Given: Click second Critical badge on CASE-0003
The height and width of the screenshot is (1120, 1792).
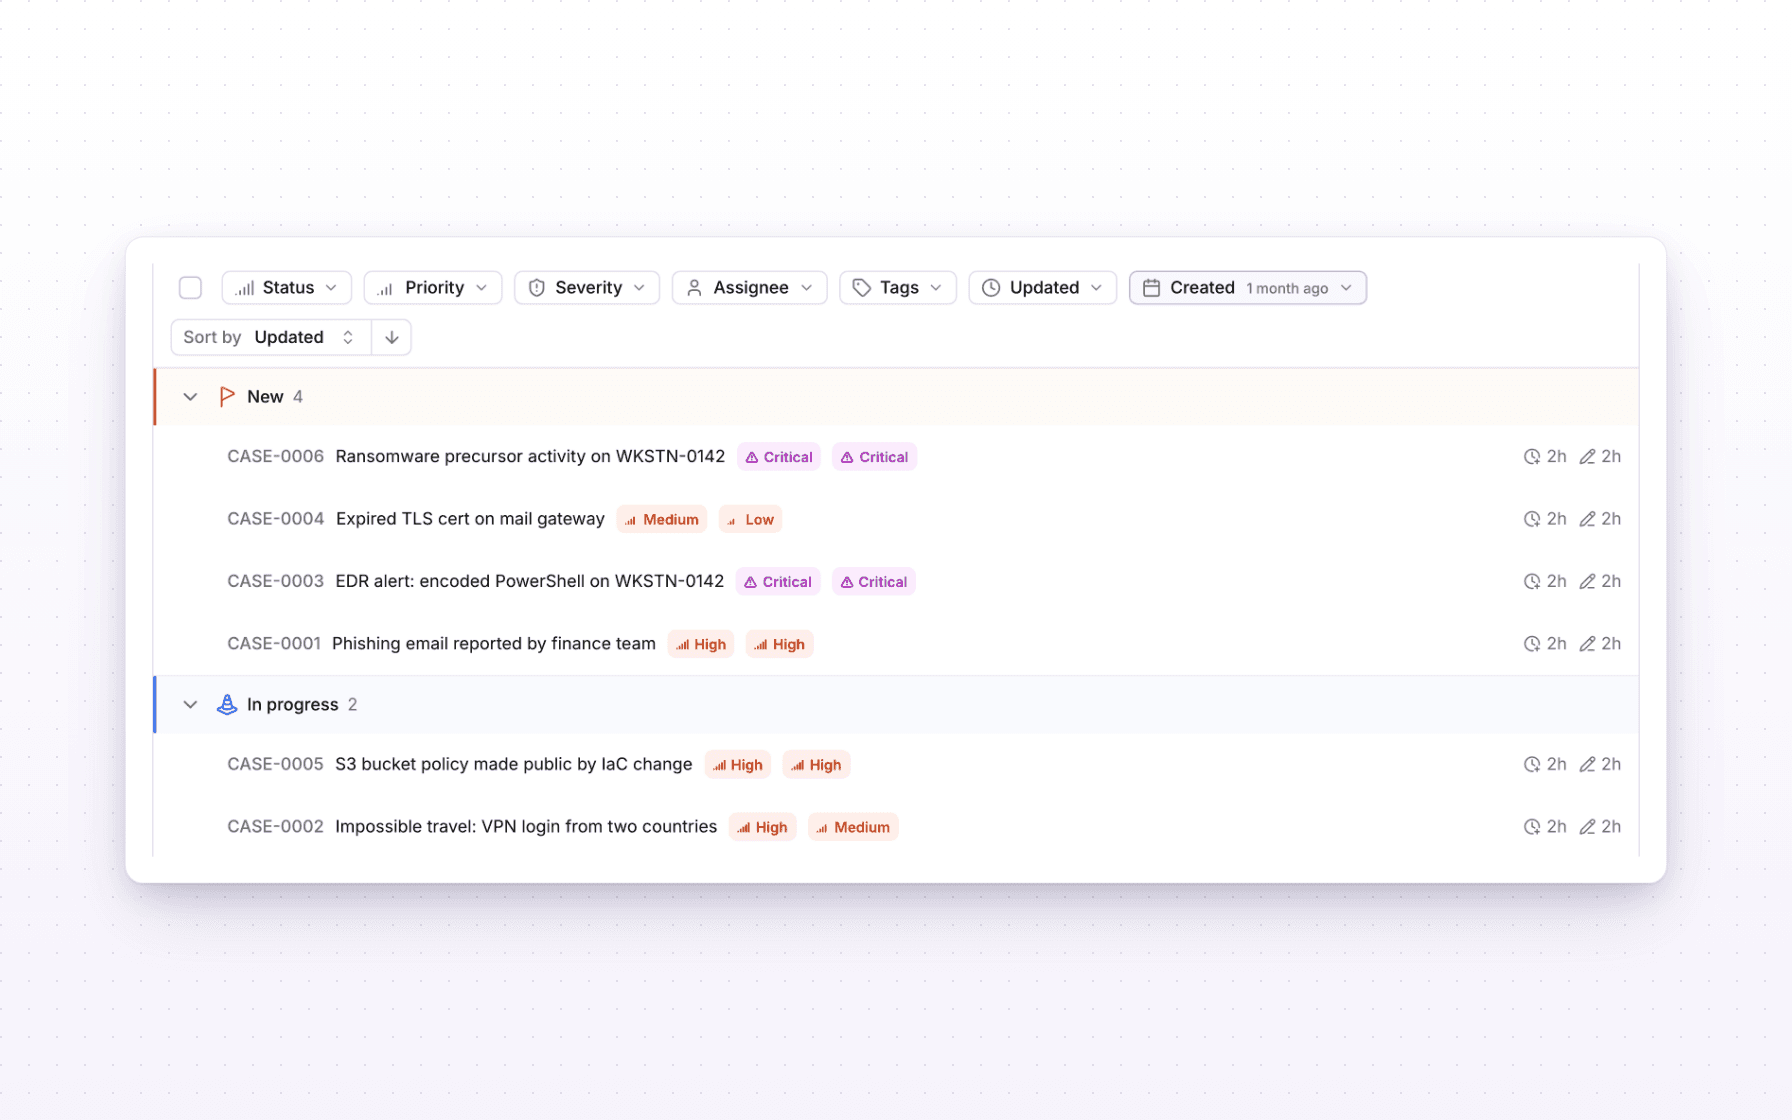Looking at the screenshot, I should coord(874,582).
